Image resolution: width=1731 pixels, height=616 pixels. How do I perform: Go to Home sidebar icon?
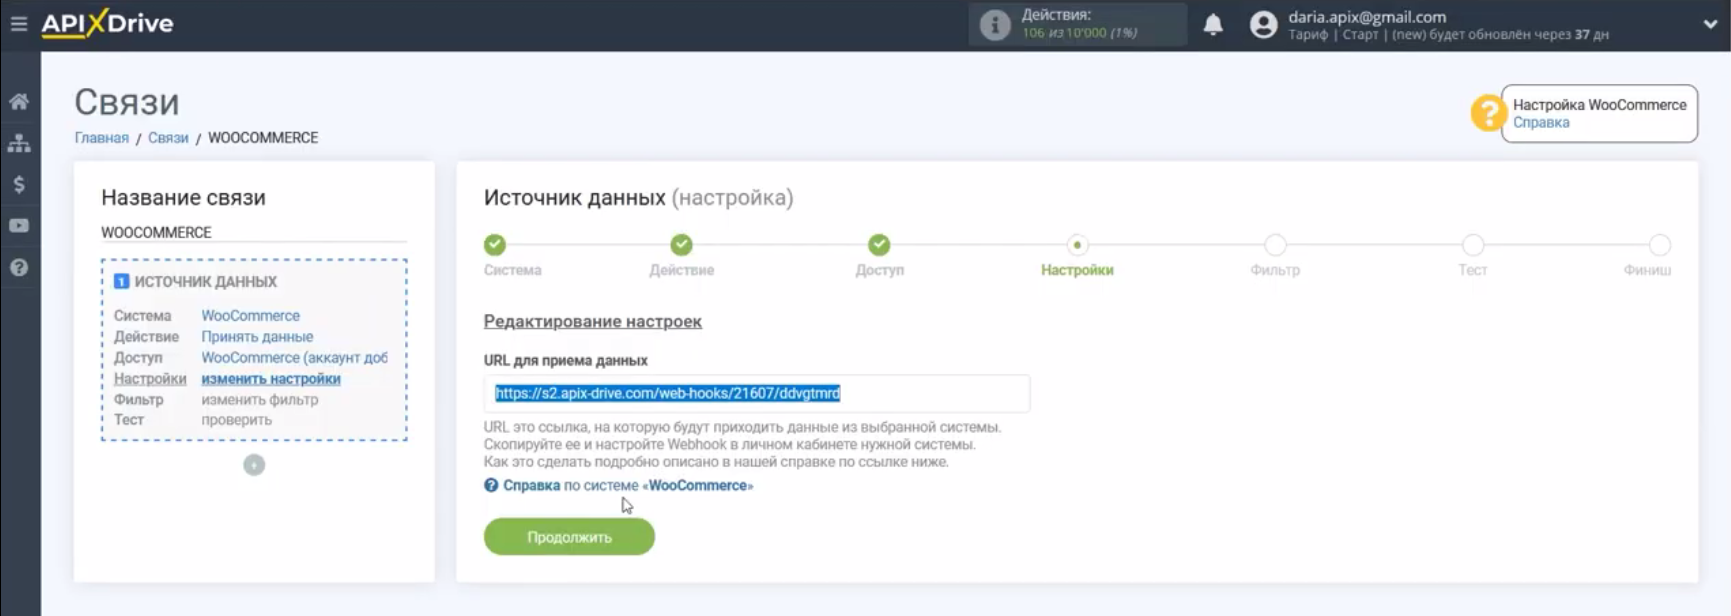point(19,102)
